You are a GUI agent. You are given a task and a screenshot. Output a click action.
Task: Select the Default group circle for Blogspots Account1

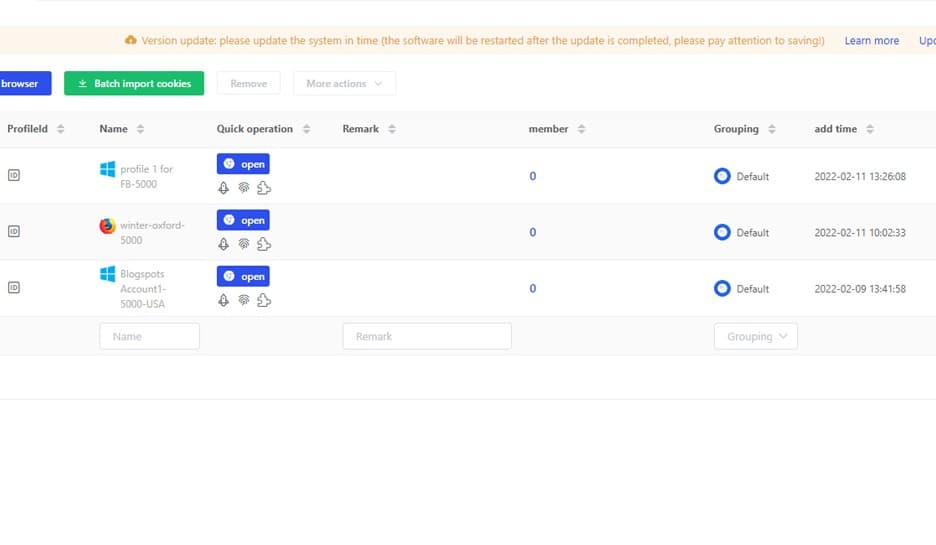tap(722, 288)
